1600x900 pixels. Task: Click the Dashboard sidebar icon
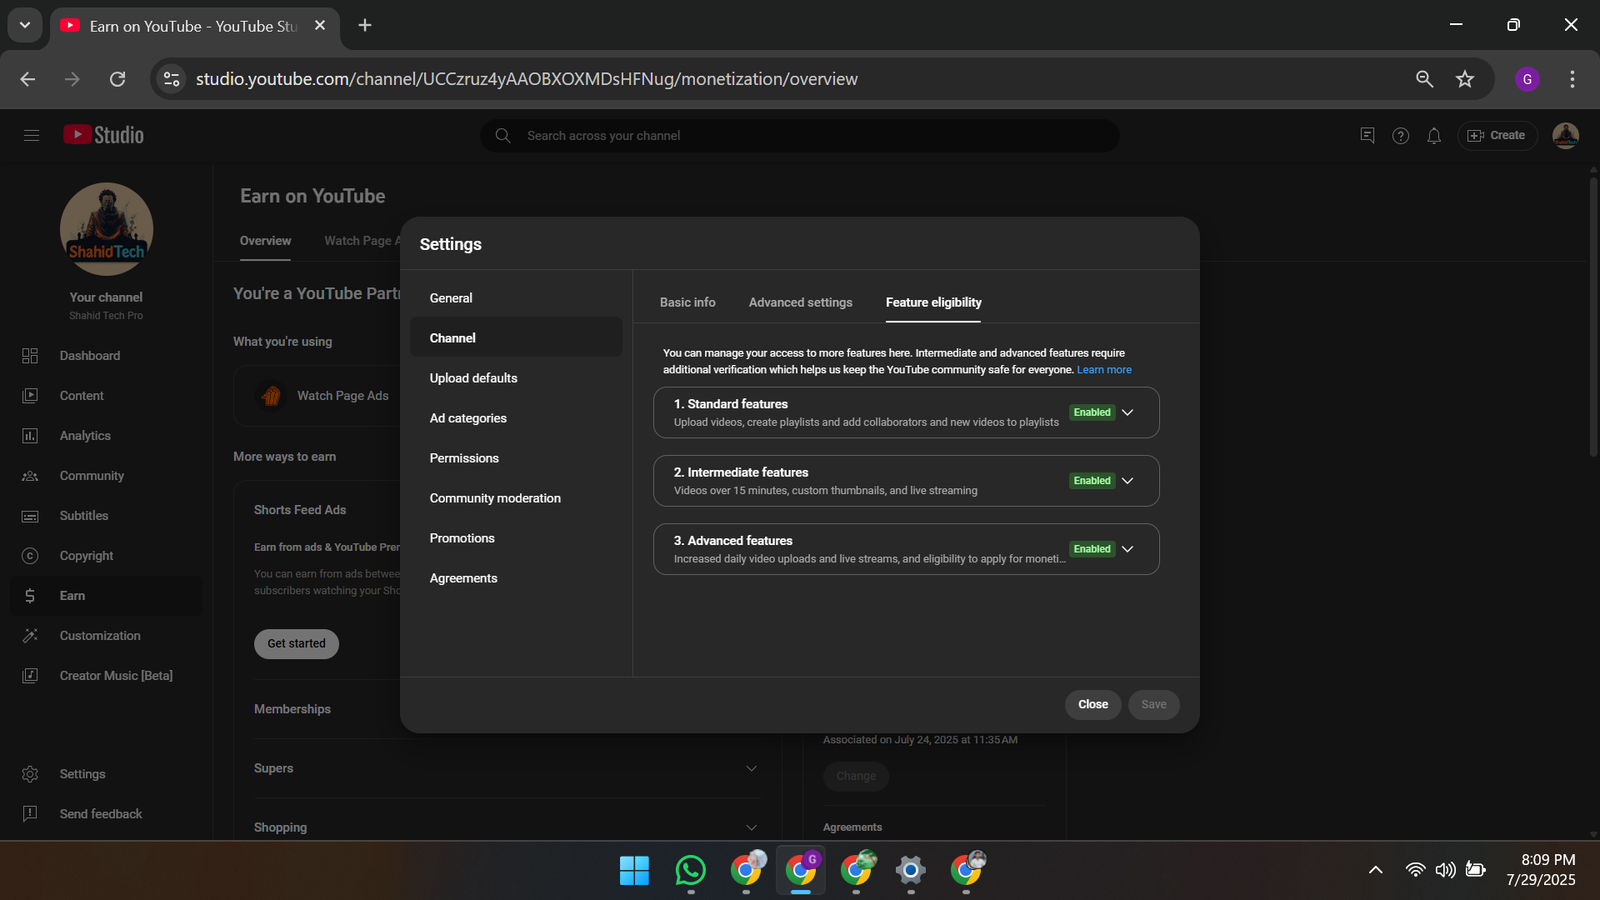click(30, 356)
